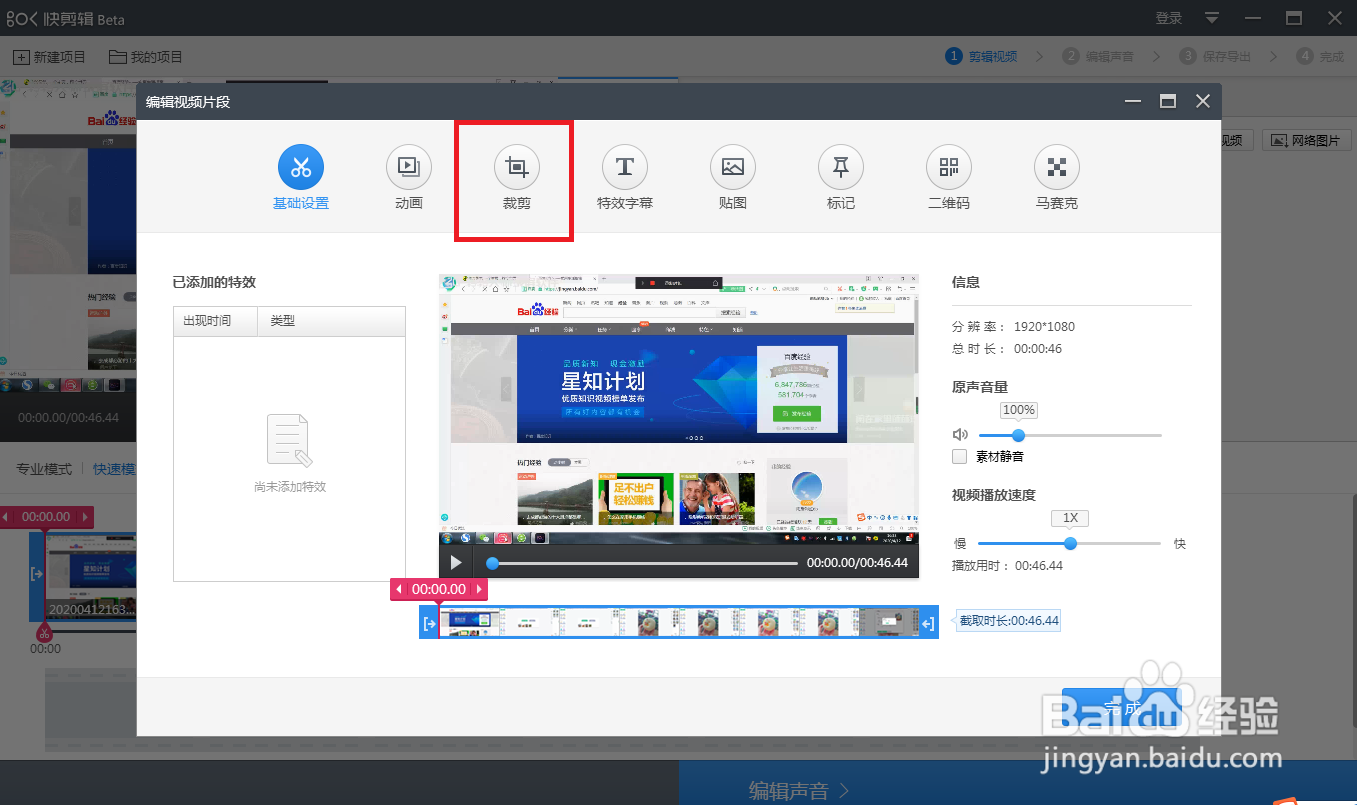This screenshot has width=1357, height=805.
Task: Close the 编辑视频片段 dialog
Action: click(x=1203, y=101)
